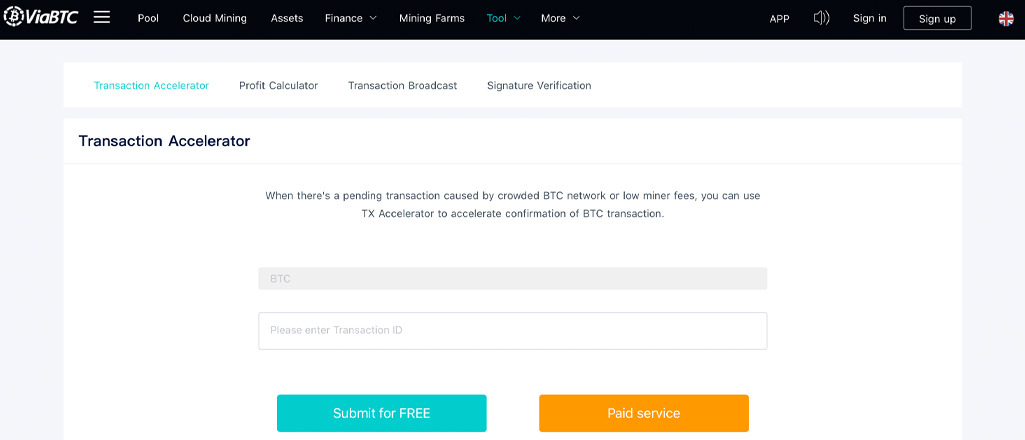The height and width of the screenshot is (440, 1025).
Task: Expand the Tool dropdown menu
Action: coord(503,18)
